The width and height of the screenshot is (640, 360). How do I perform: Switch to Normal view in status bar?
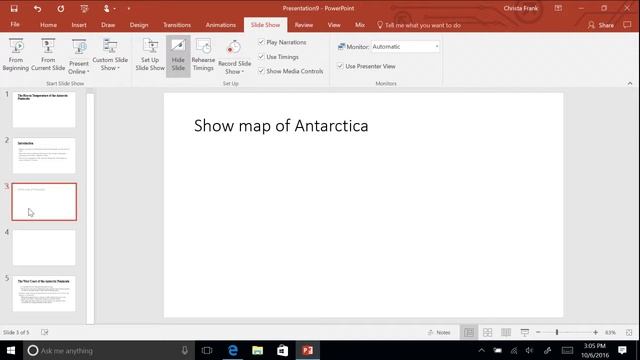[469, 332]
